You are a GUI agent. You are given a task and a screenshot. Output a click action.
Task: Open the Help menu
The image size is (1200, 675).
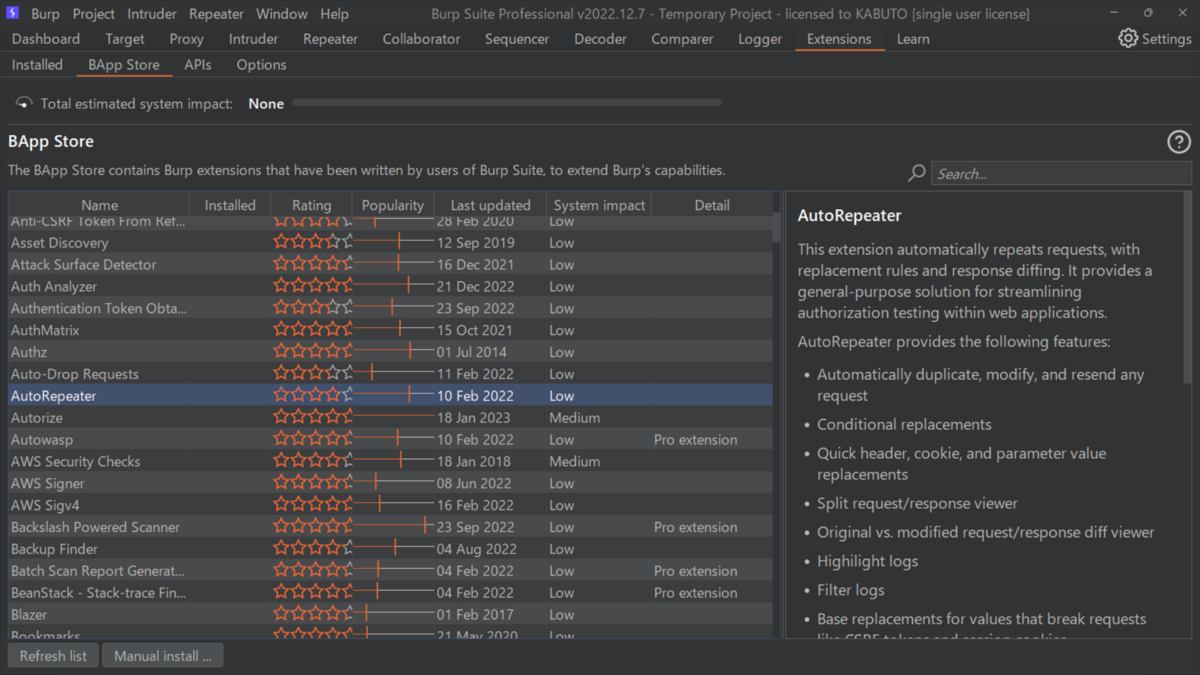334,14
